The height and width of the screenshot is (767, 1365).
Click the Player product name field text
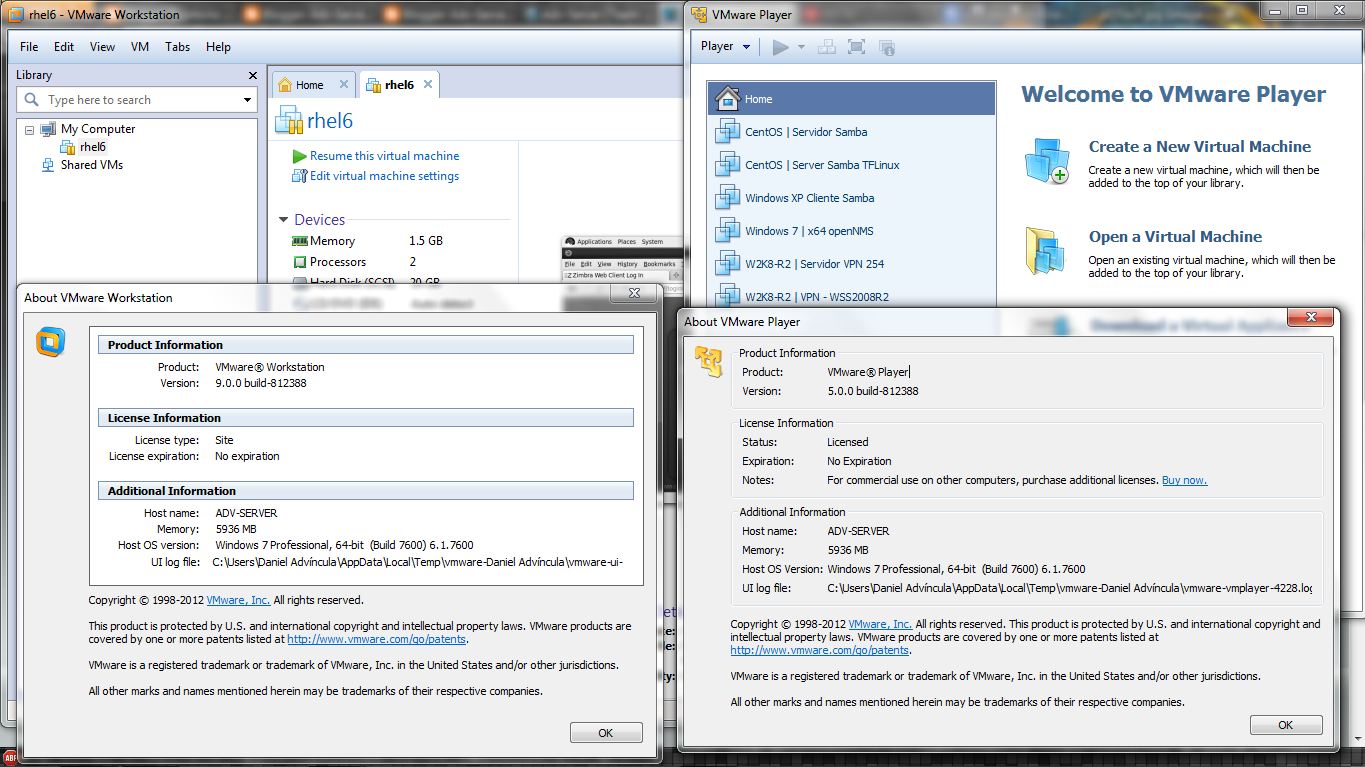pyautogui.click(x=868, y=372)
